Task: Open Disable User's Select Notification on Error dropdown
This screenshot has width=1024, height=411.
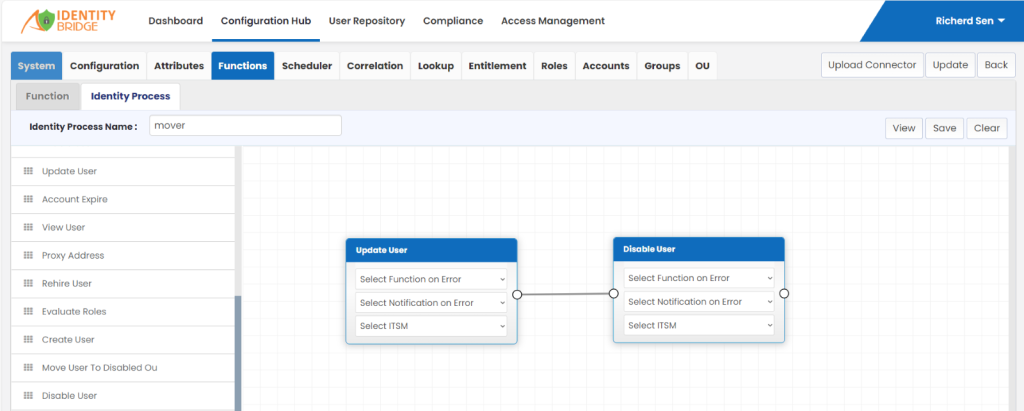Action: (699, 302)
